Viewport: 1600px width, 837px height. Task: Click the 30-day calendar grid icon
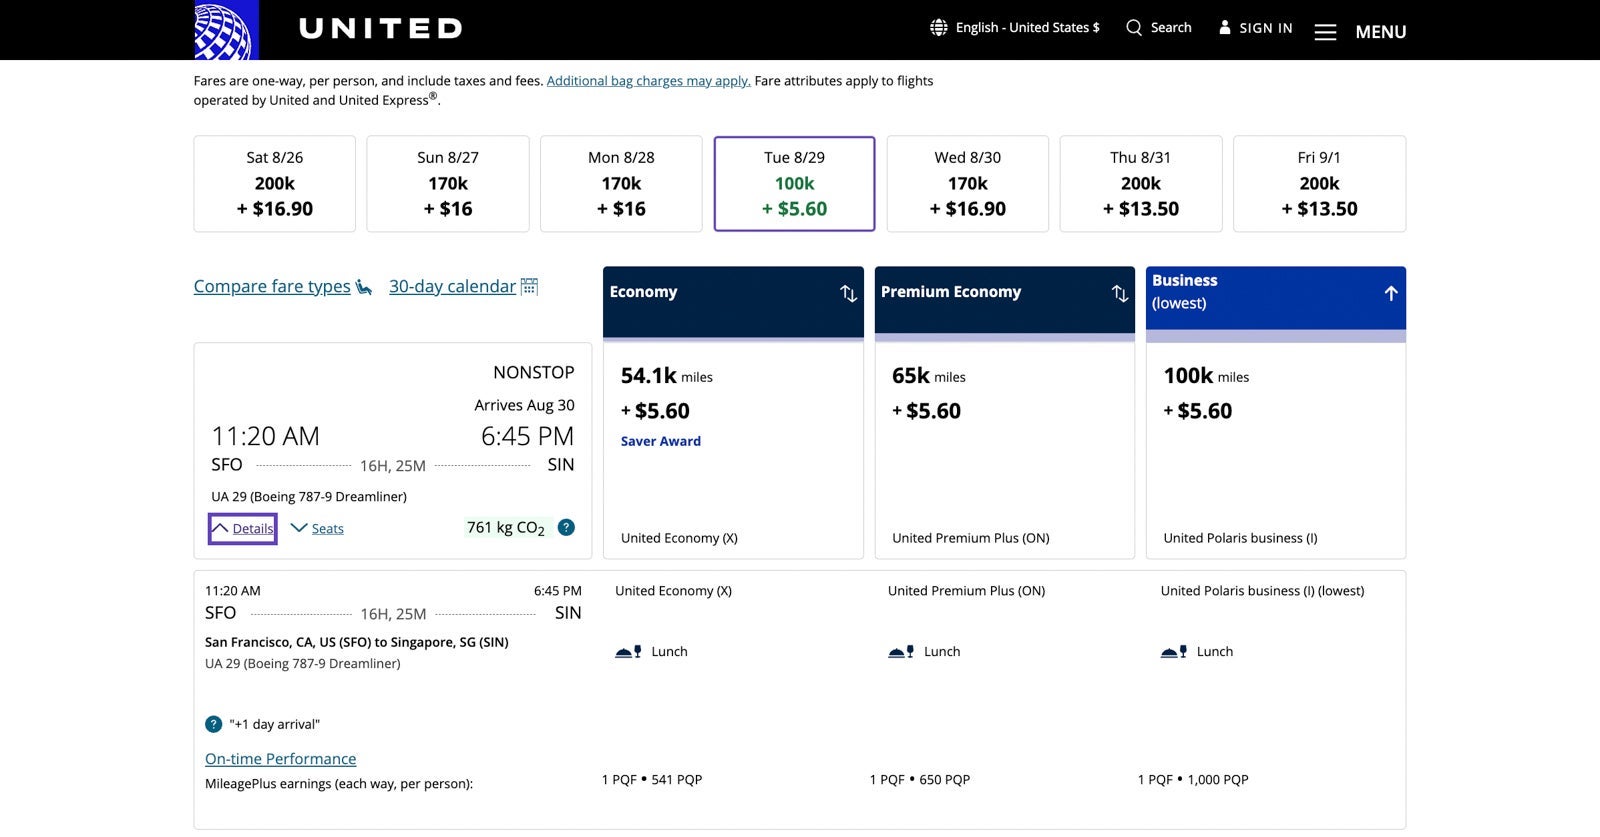(x=530, y=286)
